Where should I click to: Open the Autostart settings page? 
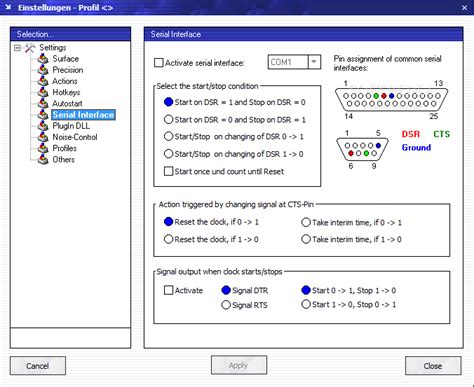[x=67, y=104]
